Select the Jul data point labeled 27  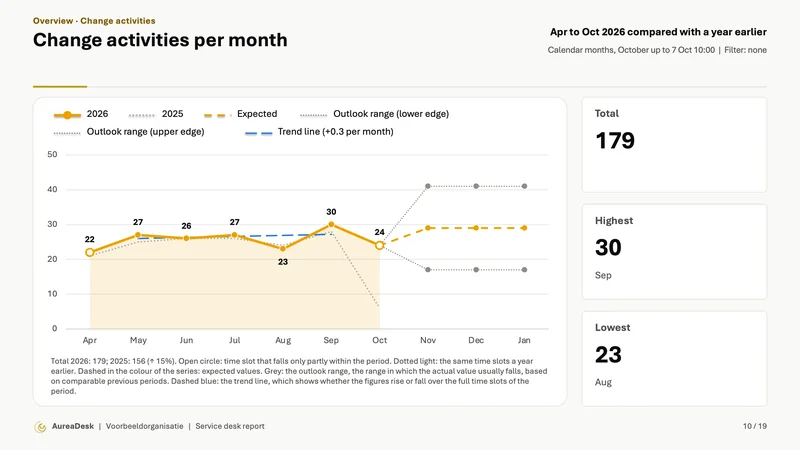(x=234, y=235)
